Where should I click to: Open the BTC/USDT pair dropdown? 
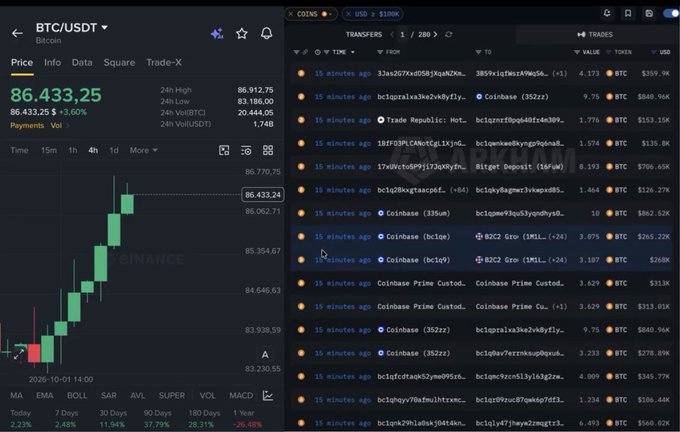[105, 27]
